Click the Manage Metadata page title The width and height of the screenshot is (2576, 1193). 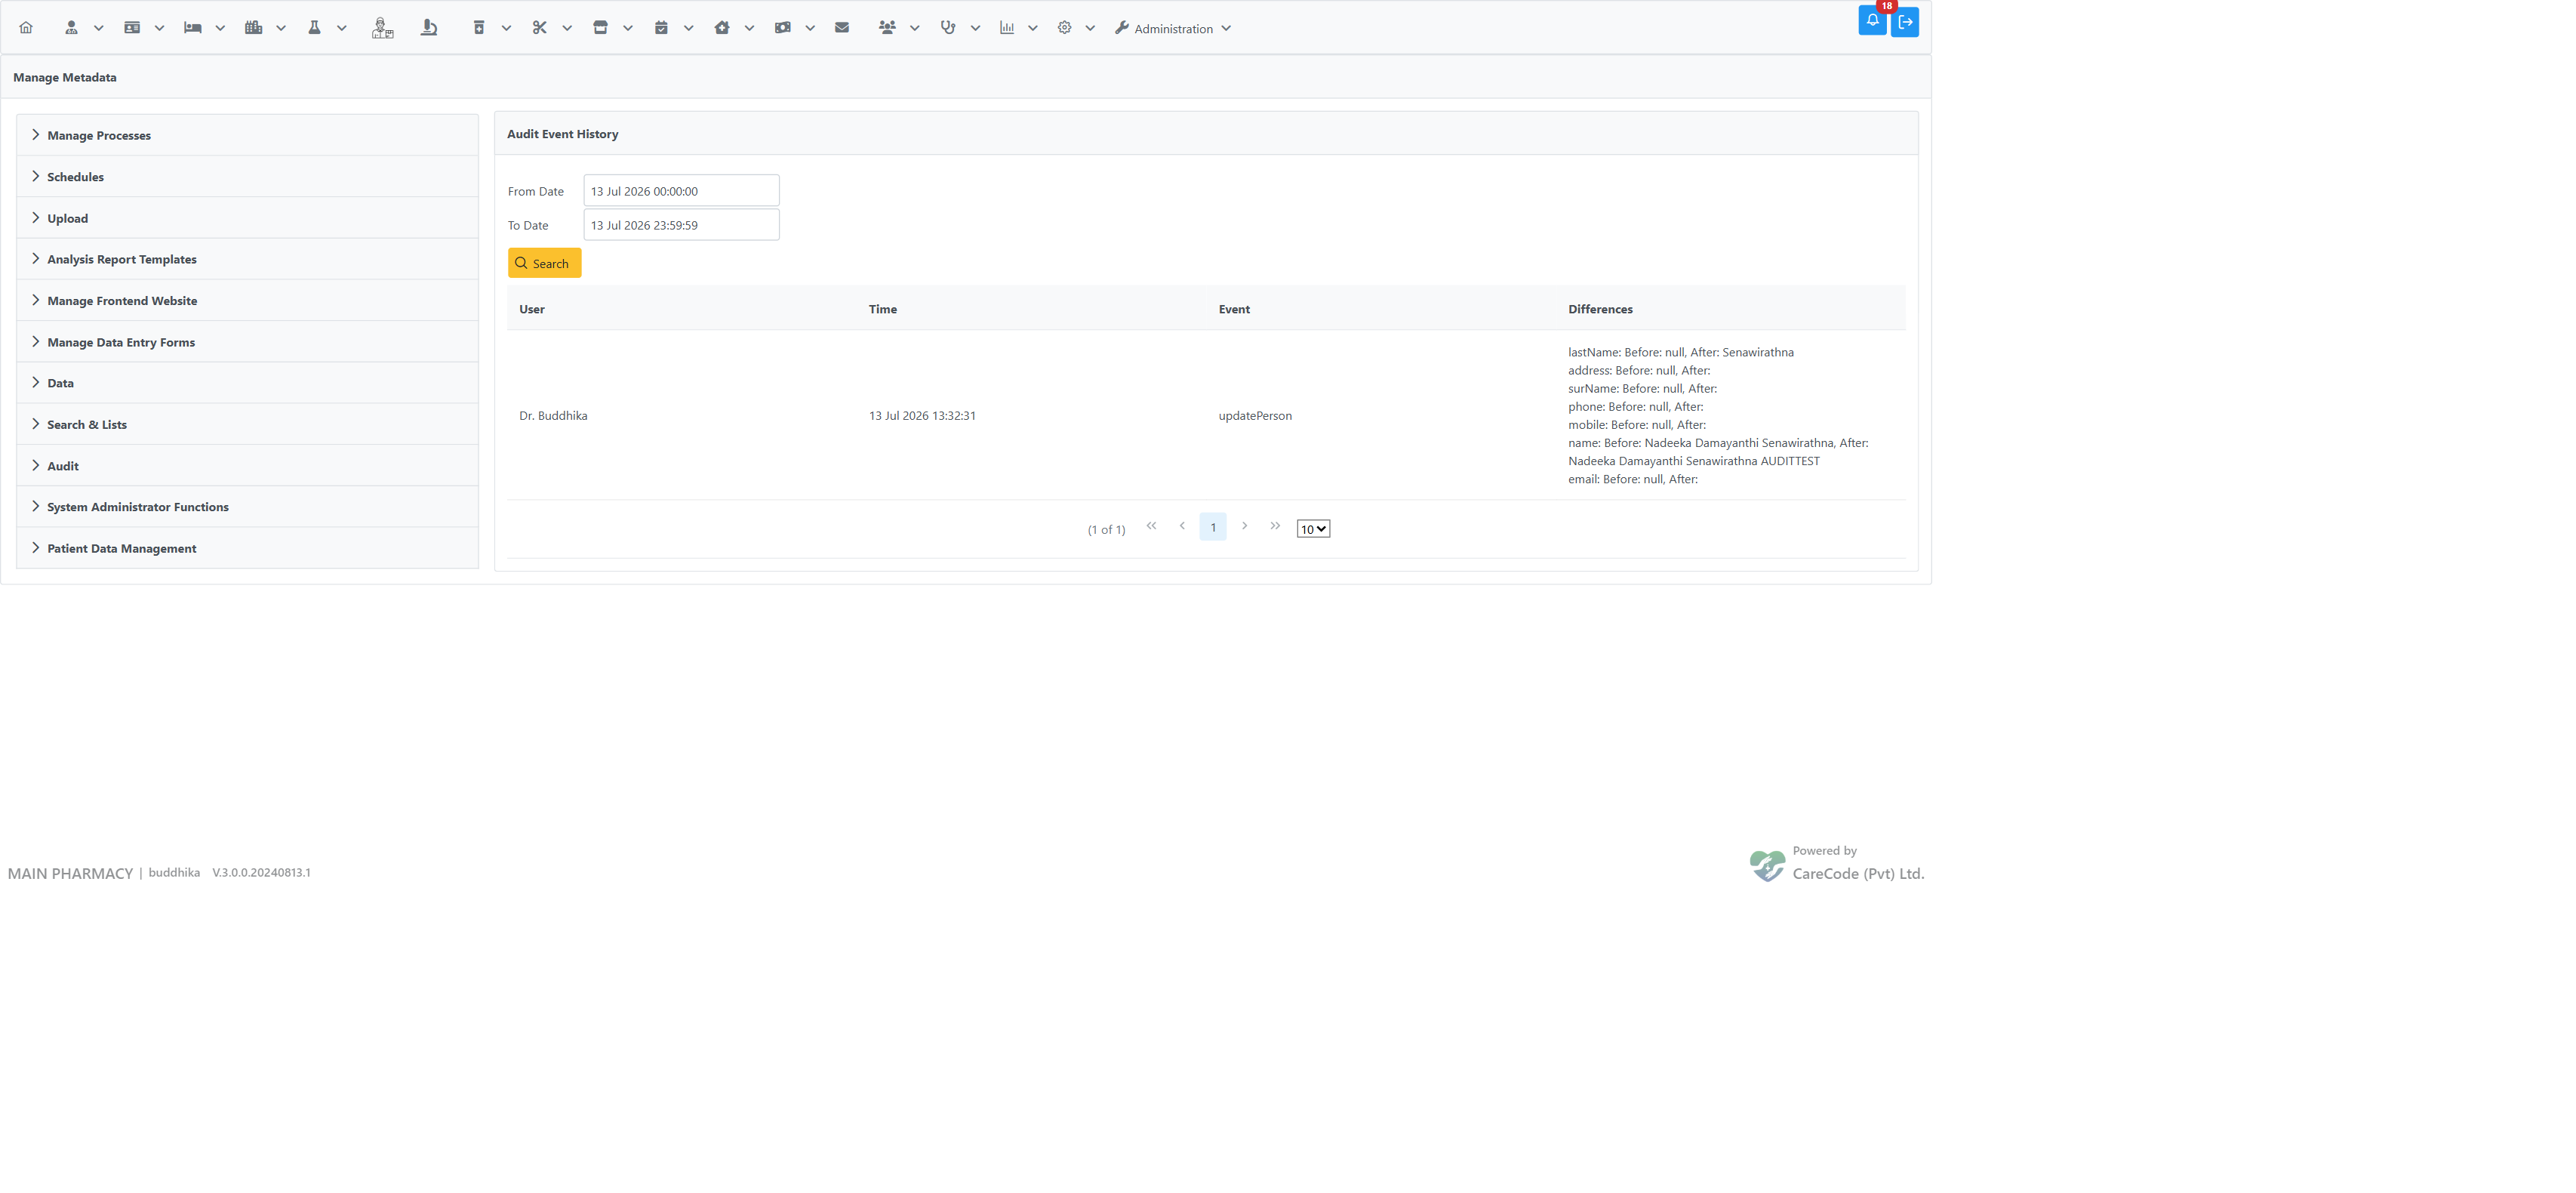65,77
